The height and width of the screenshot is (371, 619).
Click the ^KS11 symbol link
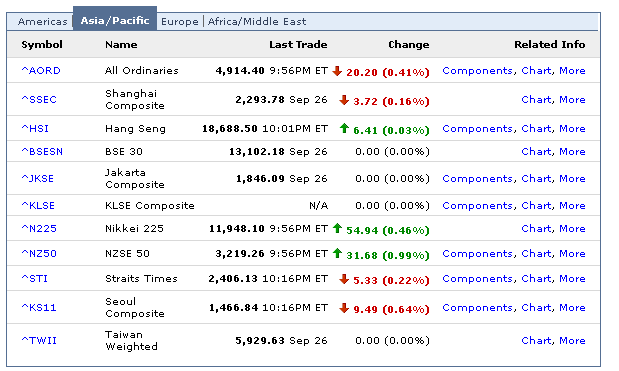tap(39, 307)
